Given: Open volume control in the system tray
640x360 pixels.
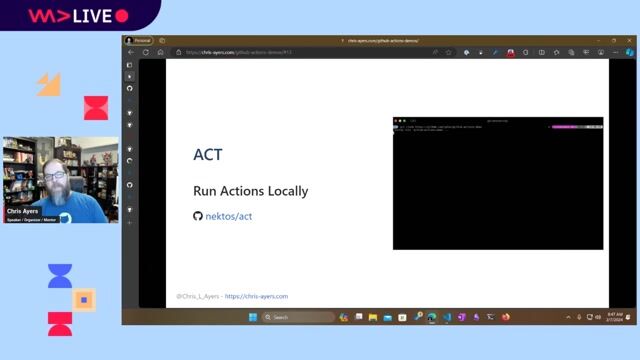Looking at the screenshot, I should coord(598,317).
